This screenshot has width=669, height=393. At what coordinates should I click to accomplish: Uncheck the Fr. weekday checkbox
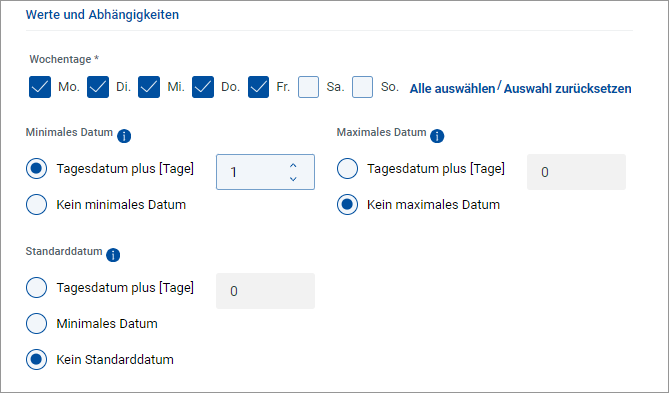pyautogui.click(x=259, y=87)
